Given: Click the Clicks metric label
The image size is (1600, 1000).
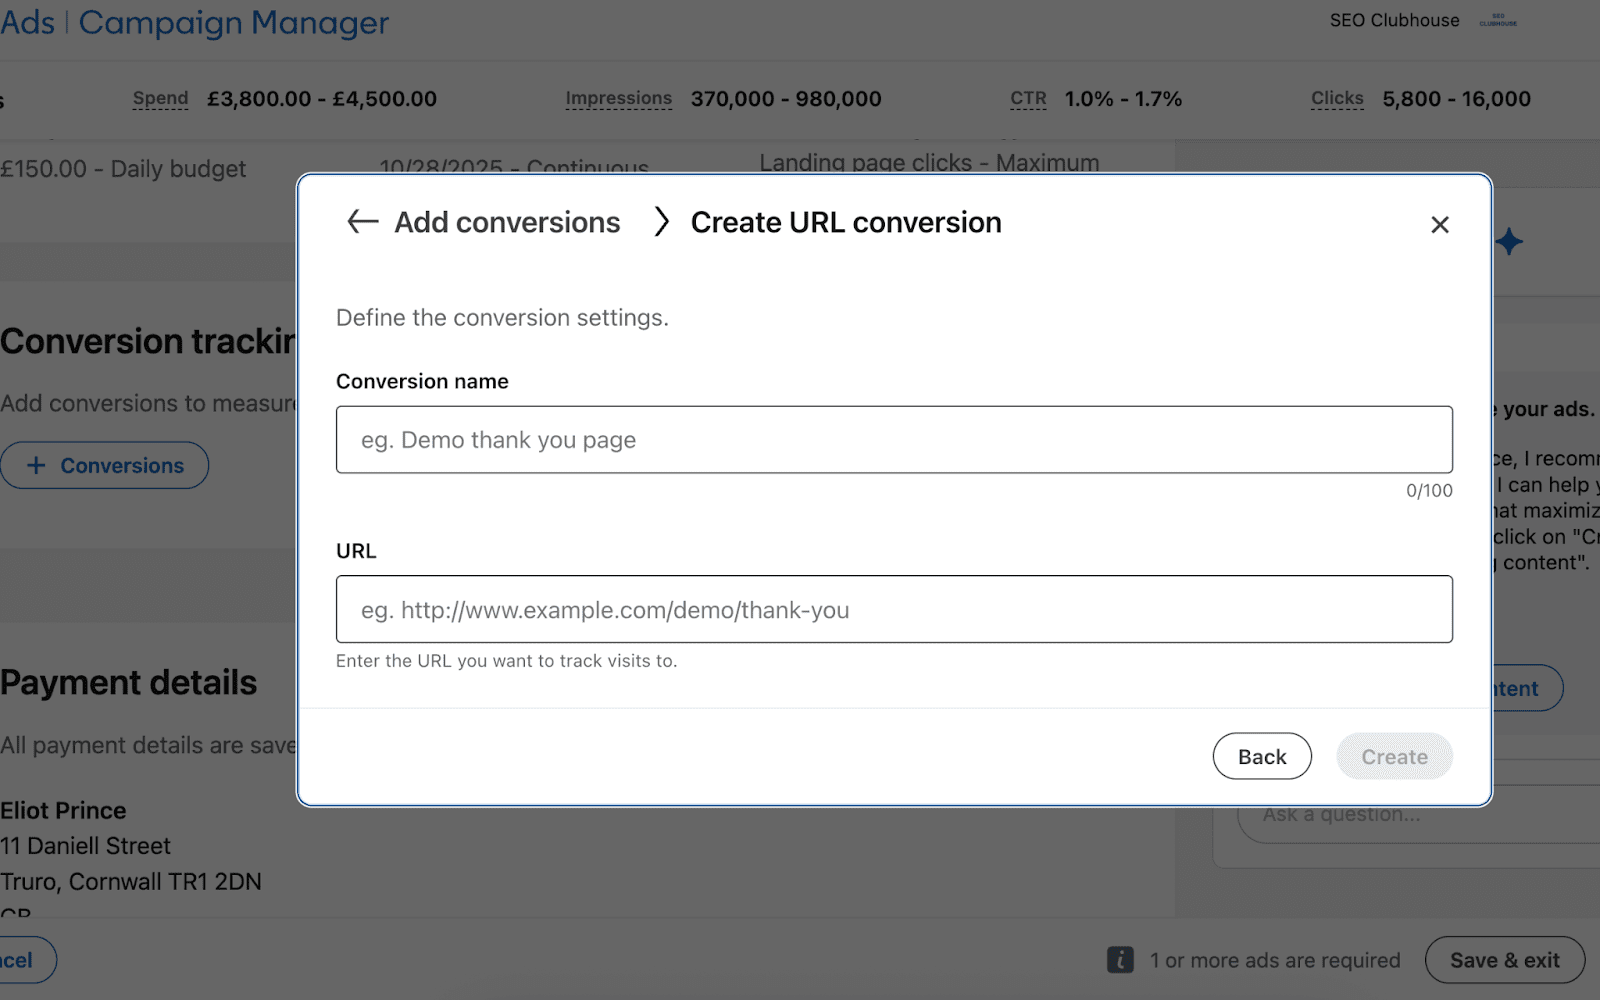Looking at the screenshot, I should coord(1337,99).
